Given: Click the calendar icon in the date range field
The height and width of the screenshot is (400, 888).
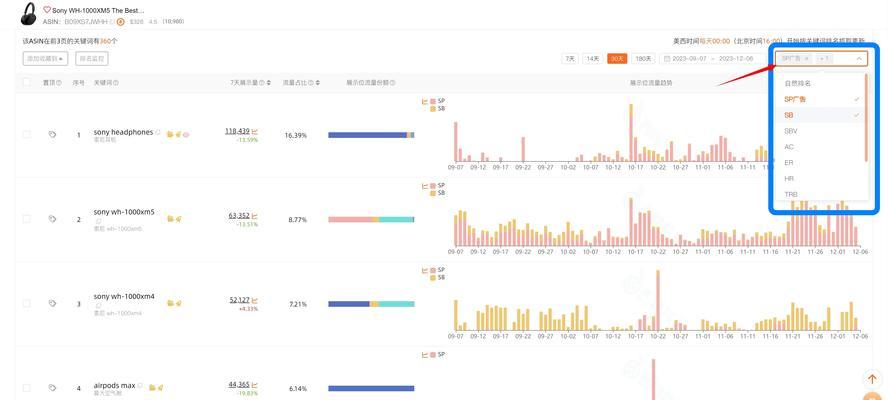Looking at the screenshot, I should point(668,58).
